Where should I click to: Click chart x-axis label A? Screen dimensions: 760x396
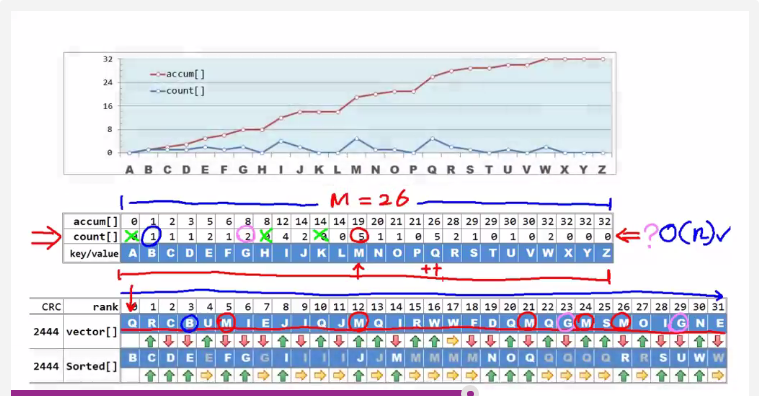coord(129,170)
